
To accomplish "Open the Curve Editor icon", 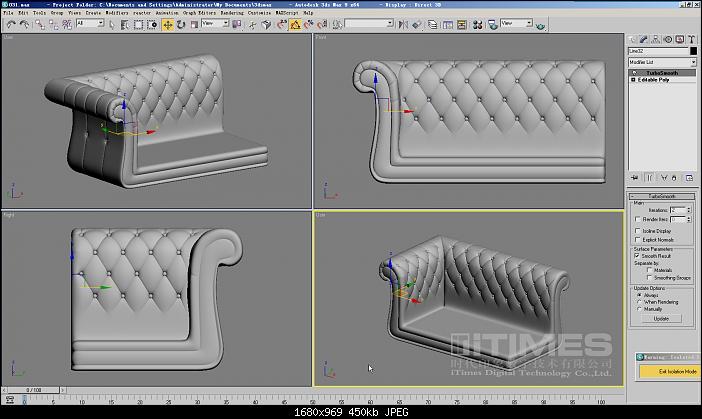I will [x=448, y=25].
